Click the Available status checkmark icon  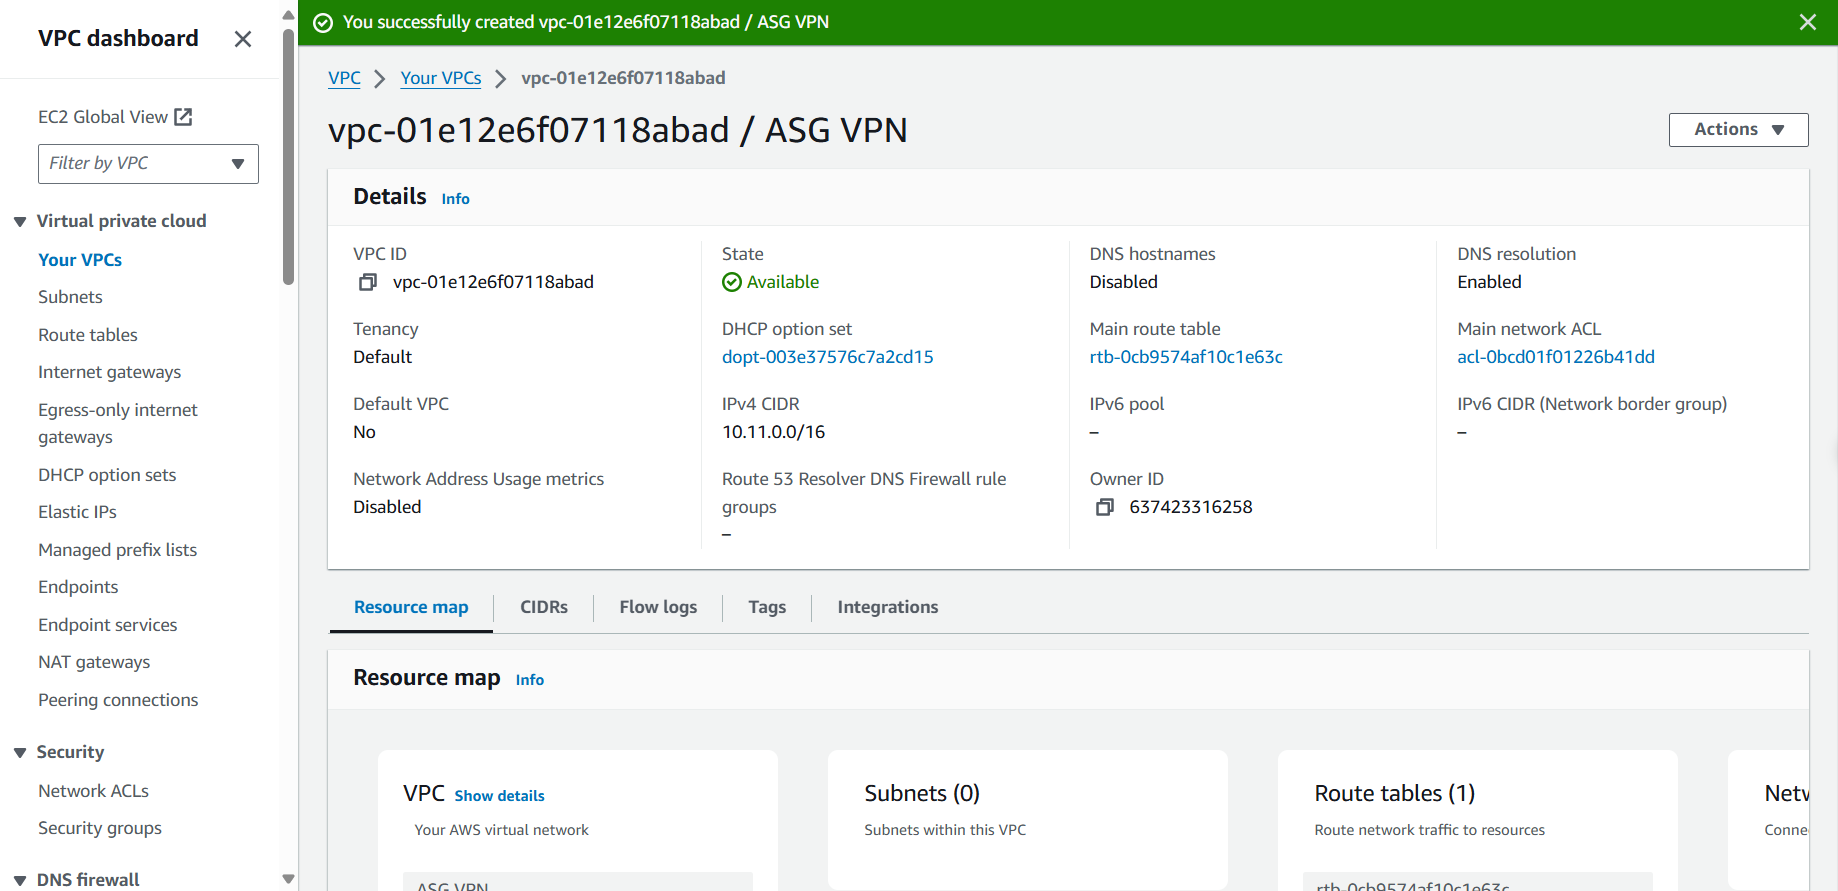[x=732, y=283]
